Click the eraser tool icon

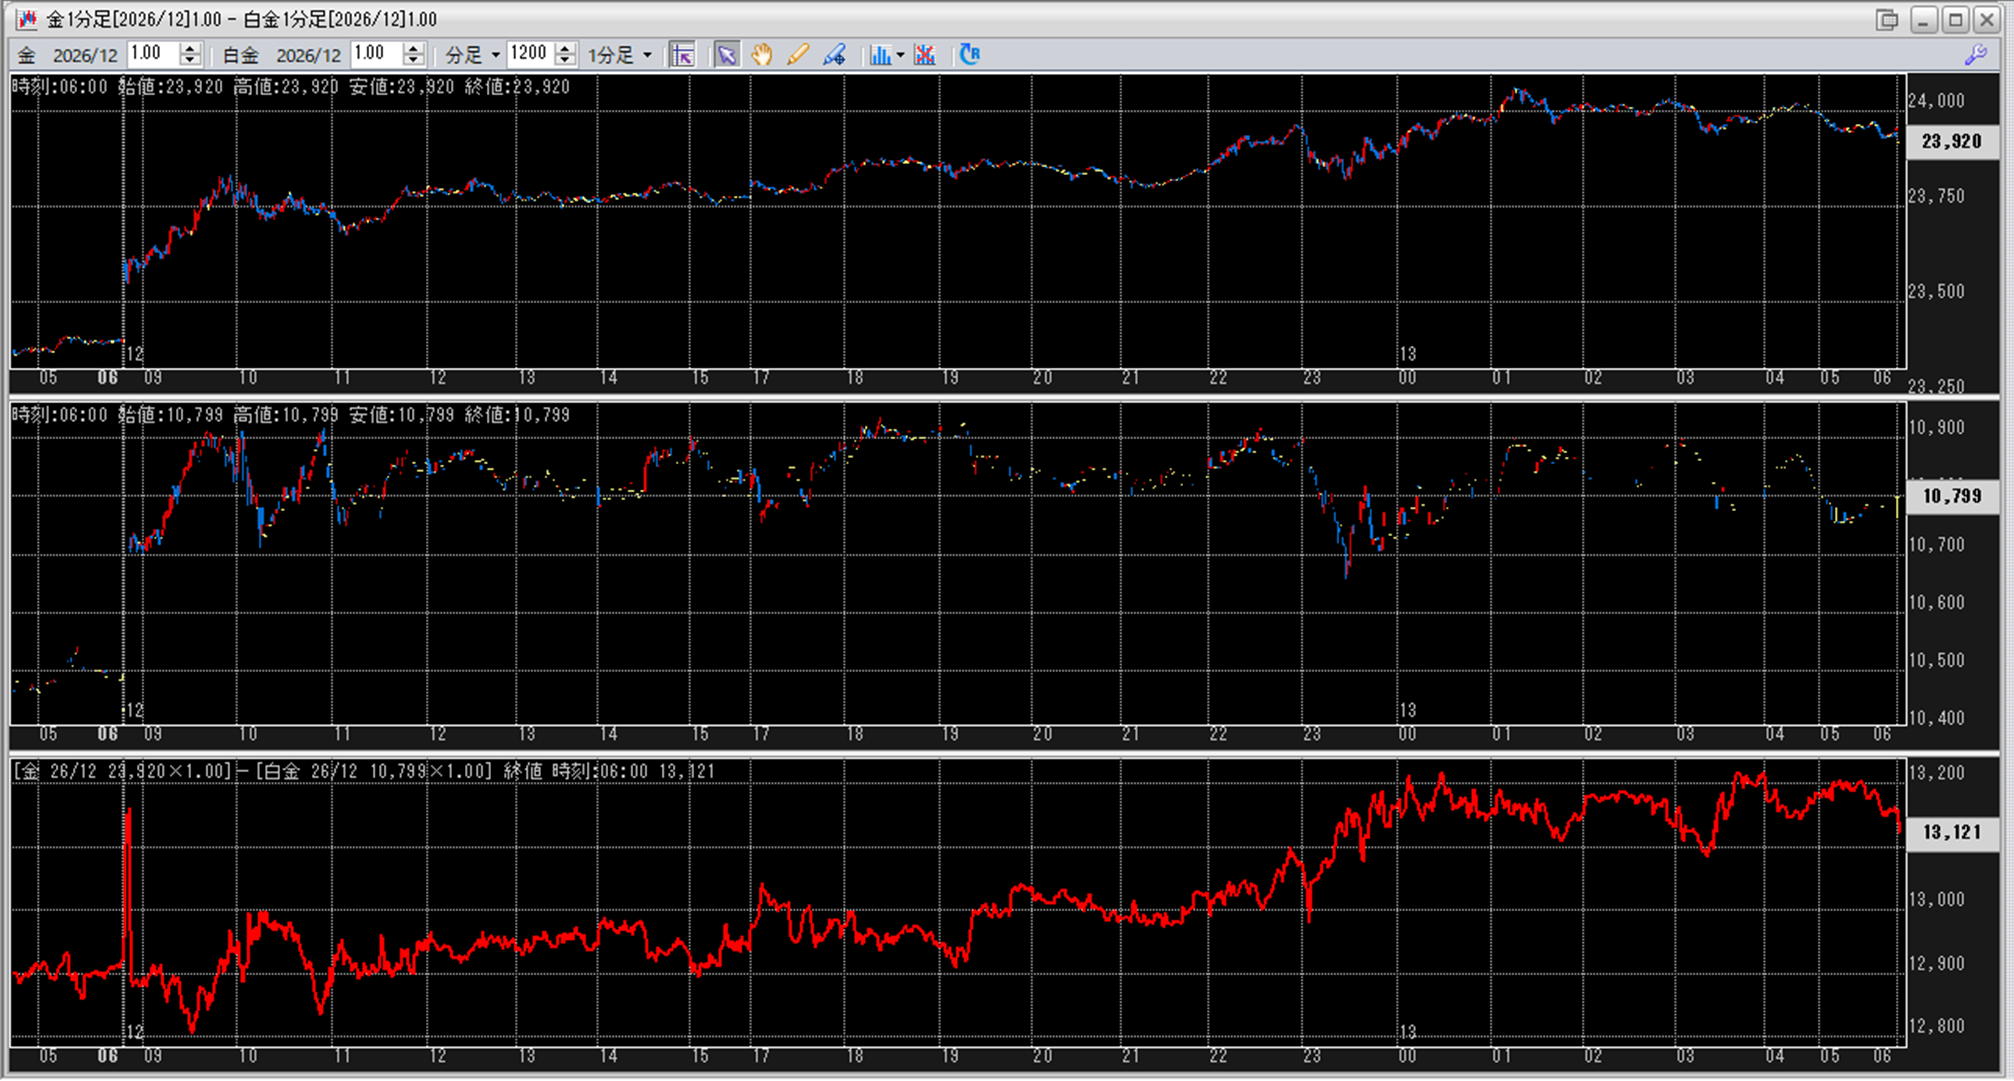(834, 55)
